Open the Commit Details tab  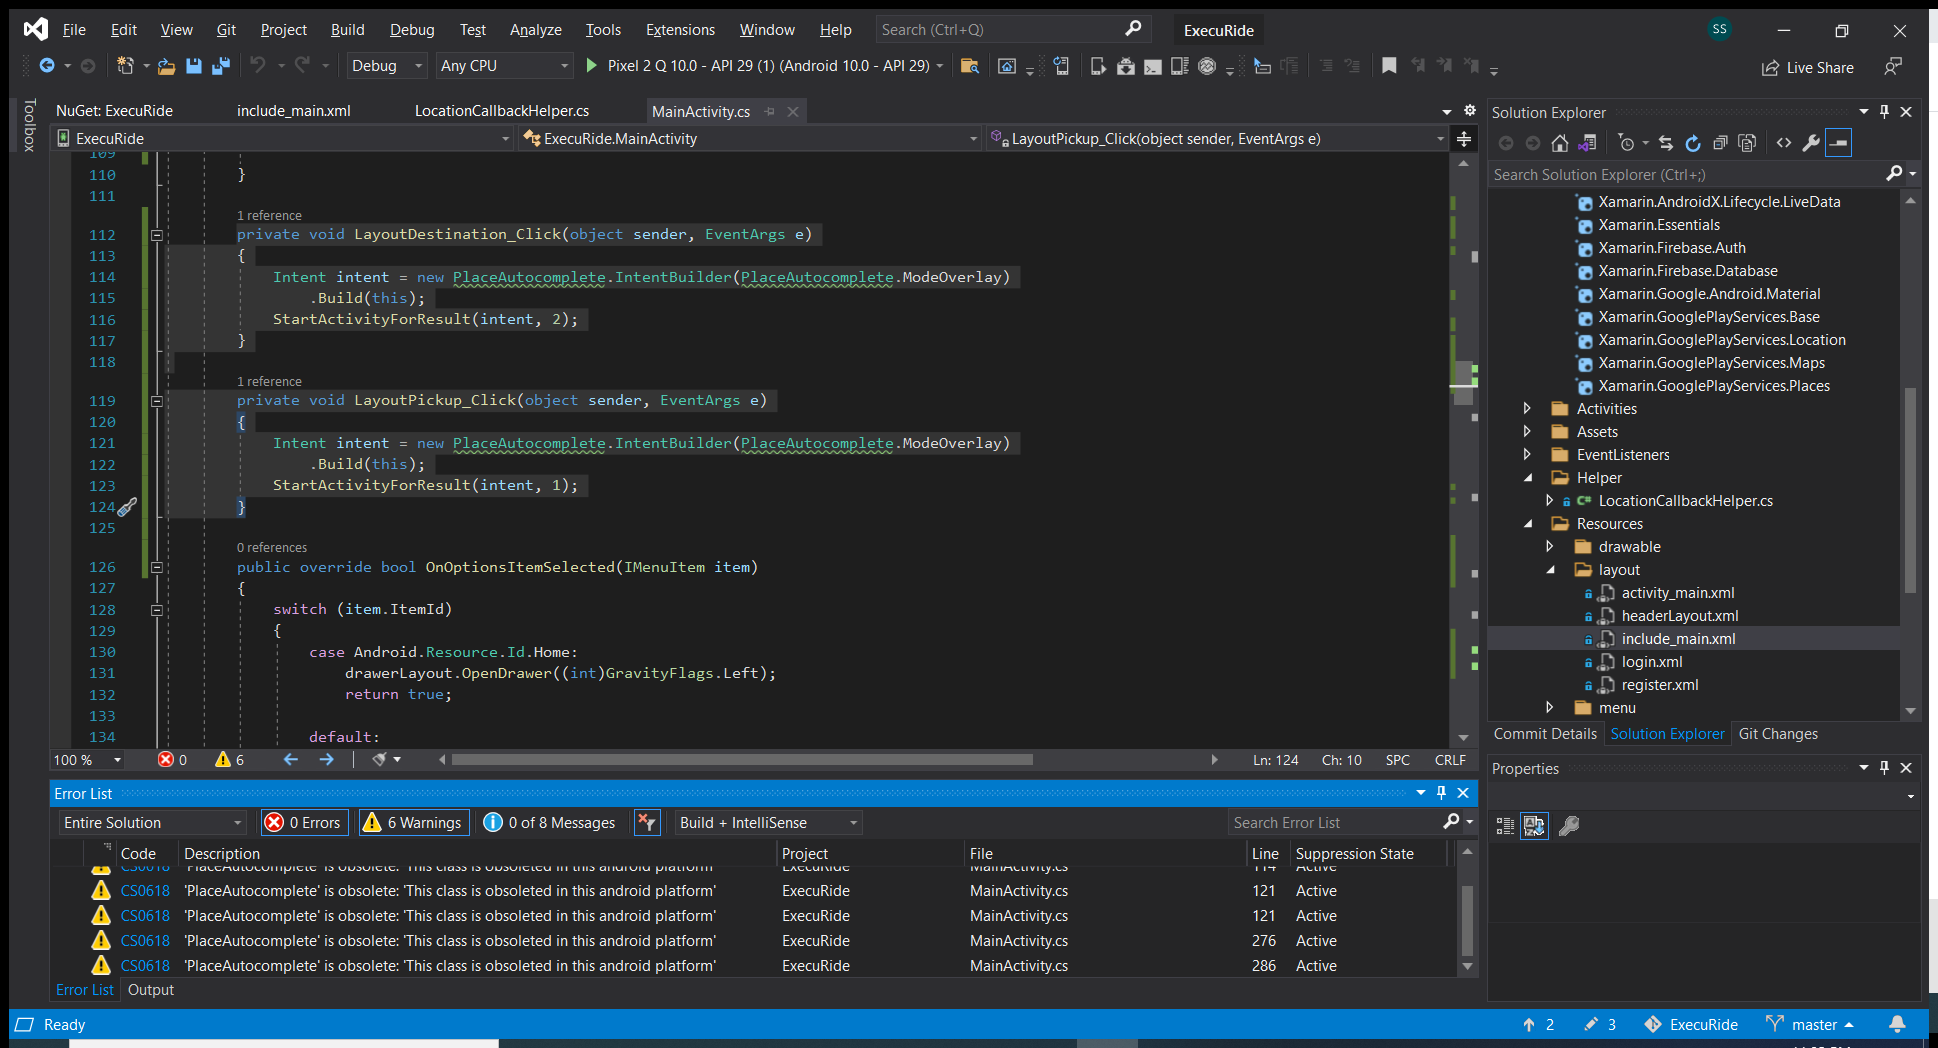(1545, 734)
